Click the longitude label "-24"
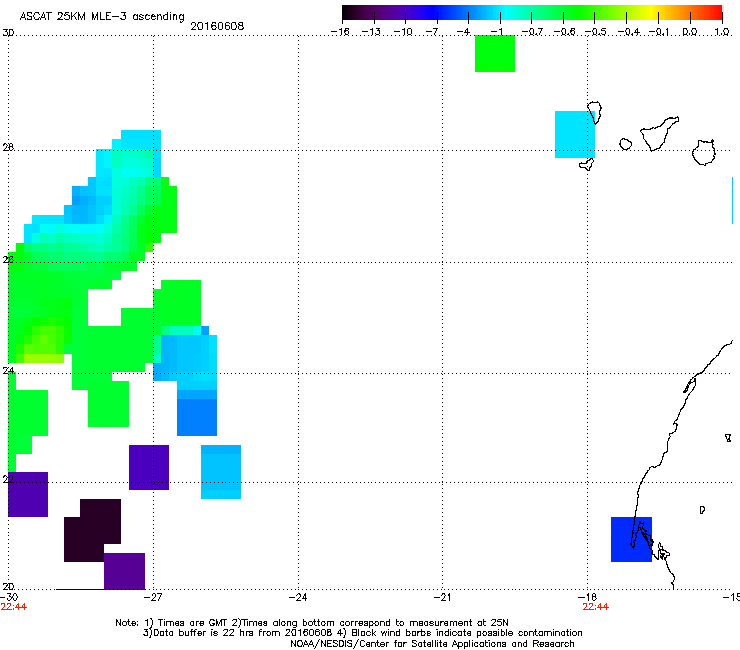 tap(298, 597)
